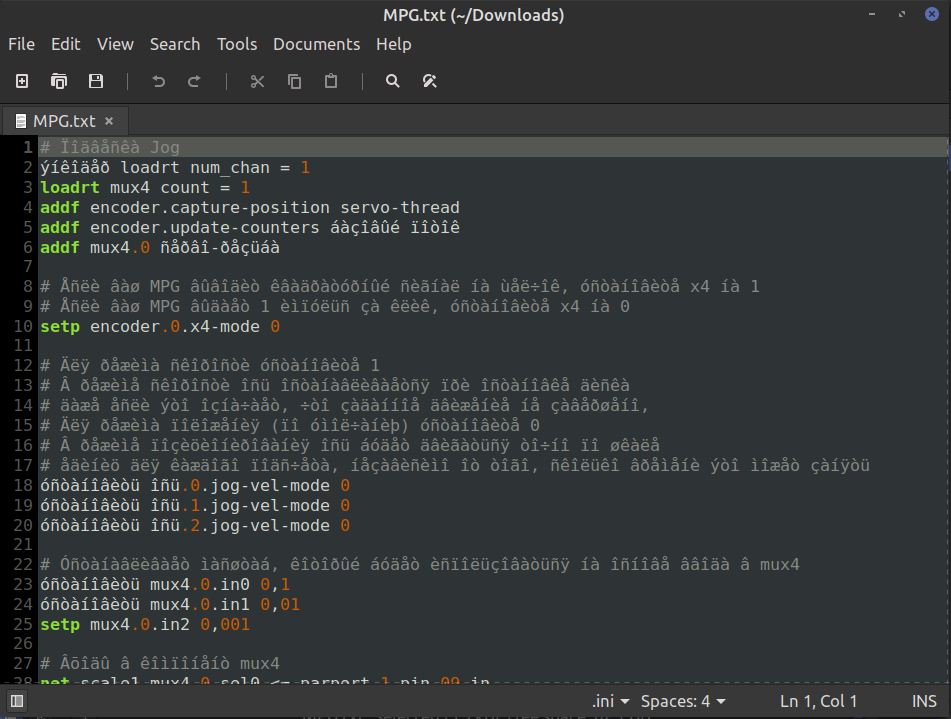The height and width of the screenshot is (719, 951).
Task: Paste clipboard using toolbar icon
Action: (331, 81)
